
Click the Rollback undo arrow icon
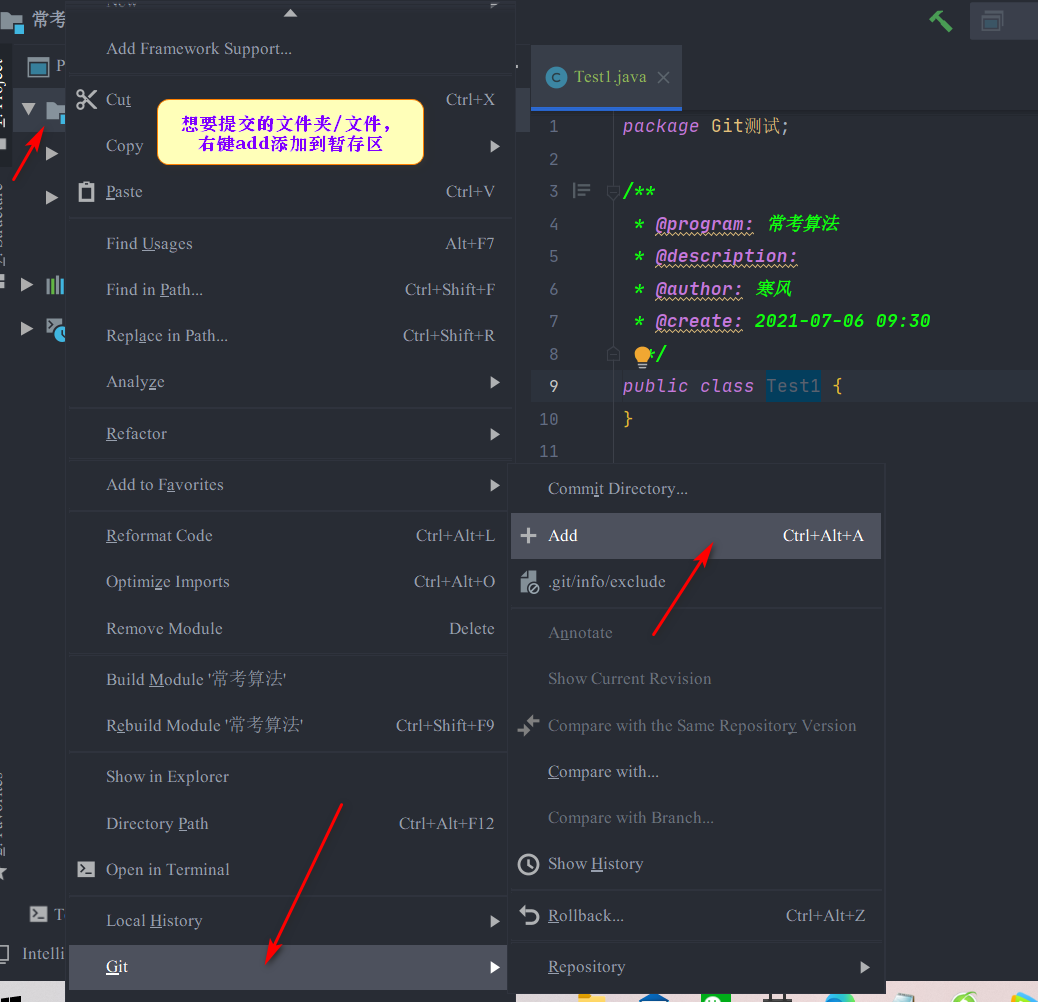tap(529, 915)
